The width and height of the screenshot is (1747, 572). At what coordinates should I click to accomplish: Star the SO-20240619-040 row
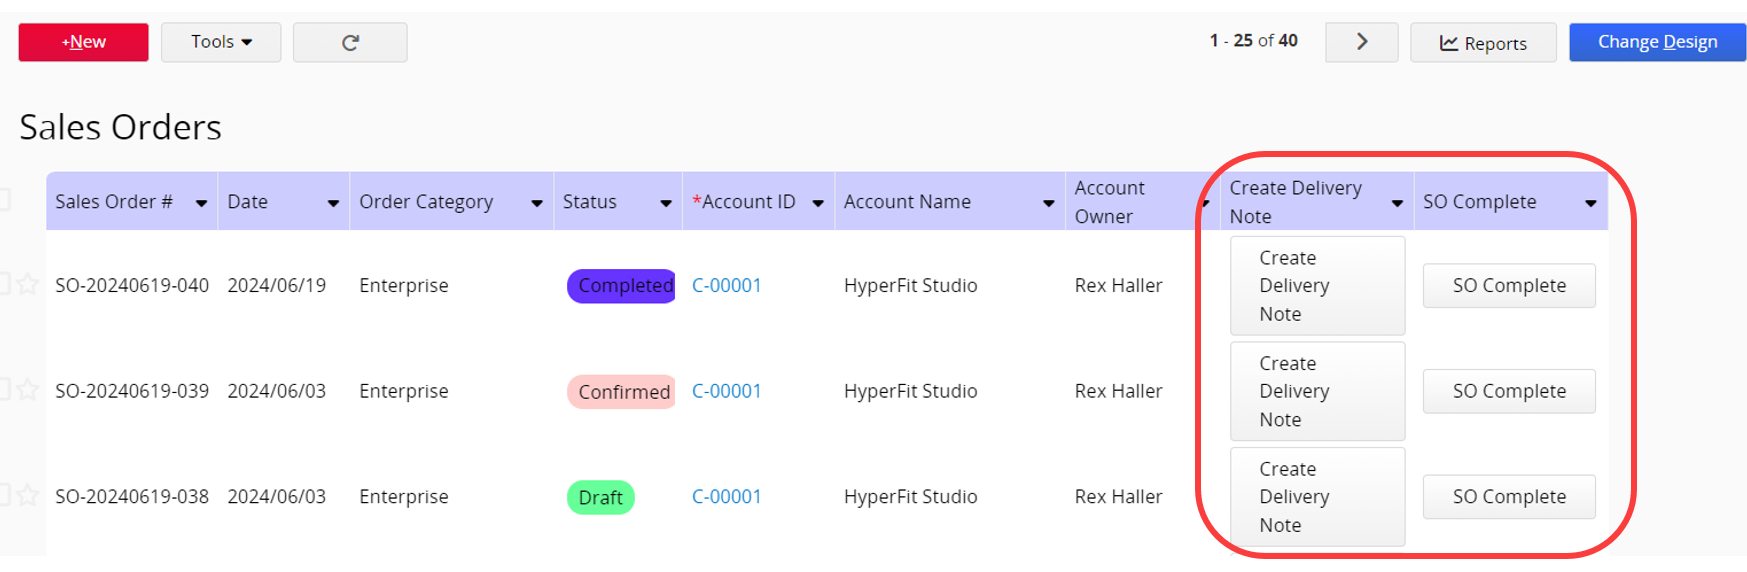pyautogui.click(x=28, y=285)
